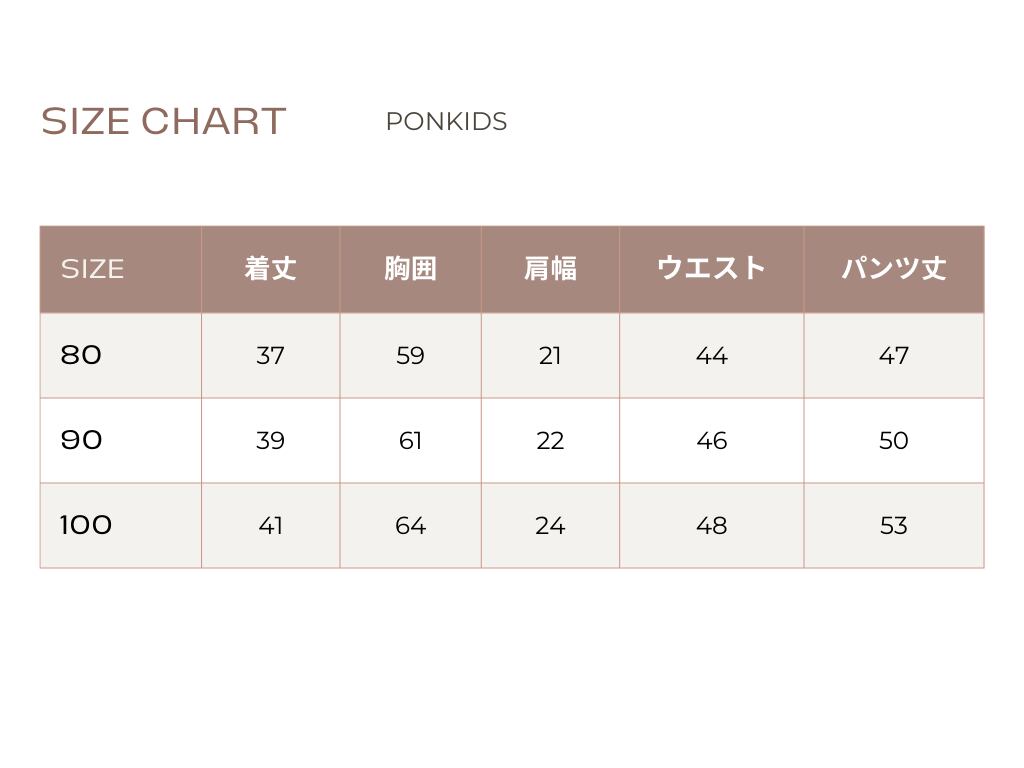Click the パンツ丈 value 53 cell
The height and width of the screenshot is (768, 1024).
tap(893, 526)
